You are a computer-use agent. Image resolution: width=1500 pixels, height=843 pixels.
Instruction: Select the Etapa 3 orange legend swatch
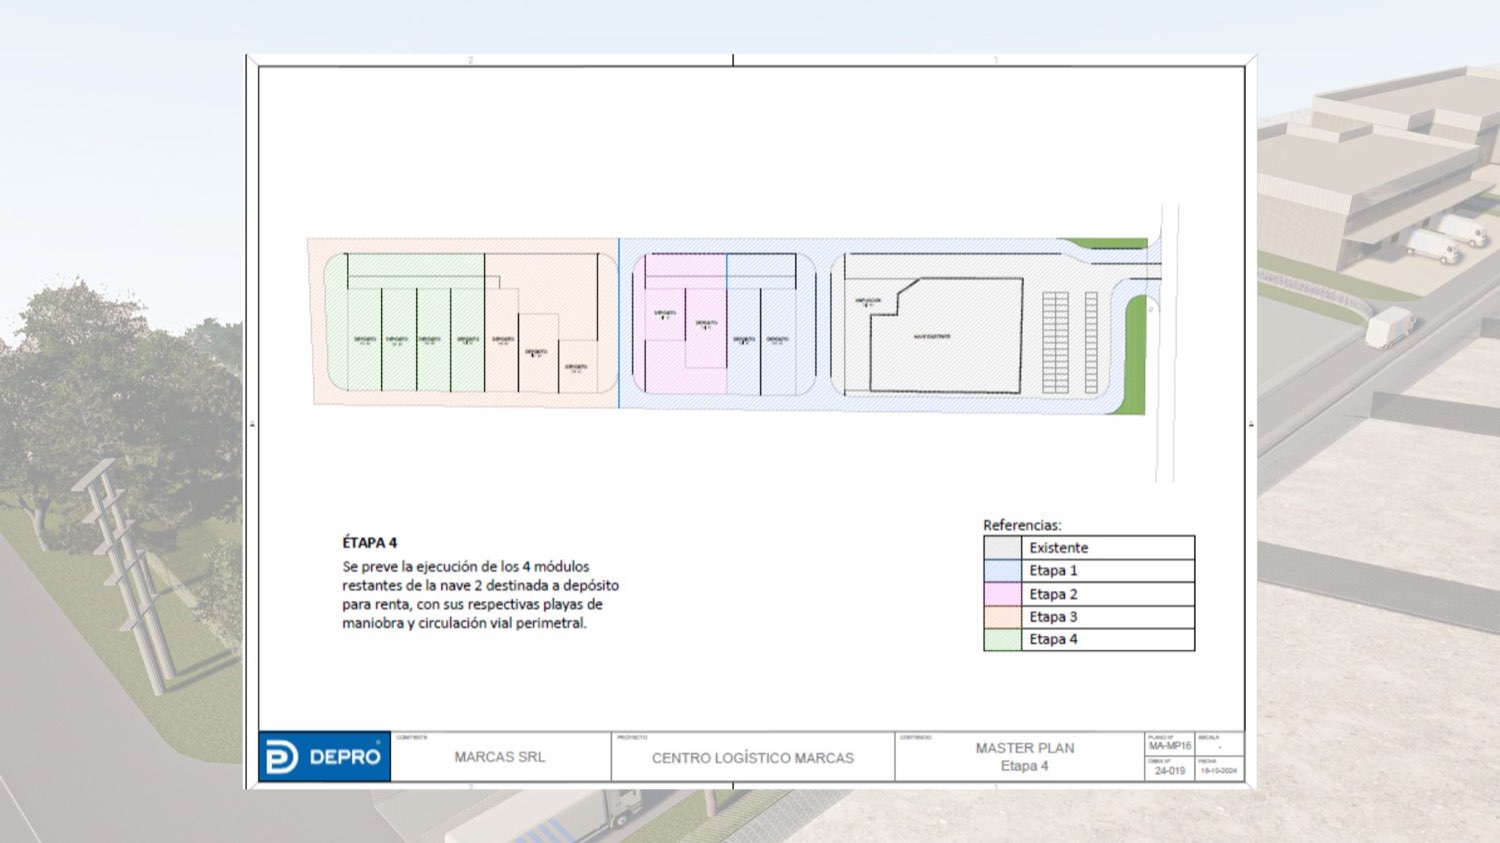point(1002,617)
